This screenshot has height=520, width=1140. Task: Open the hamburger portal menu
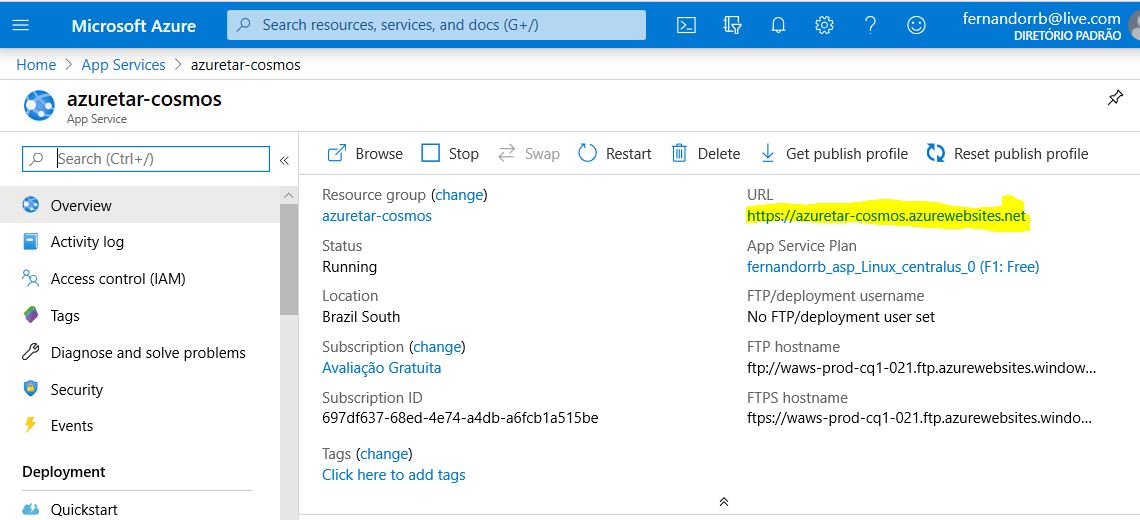click(21, 25)
